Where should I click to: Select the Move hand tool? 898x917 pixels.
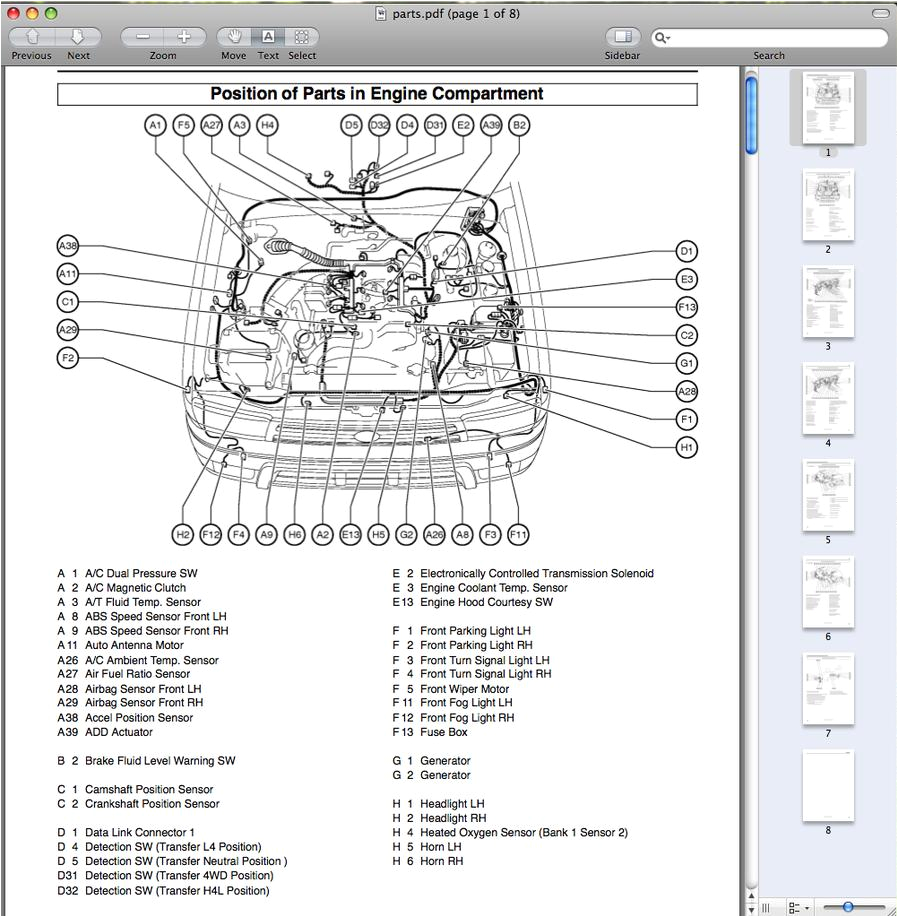coord(233,38)
